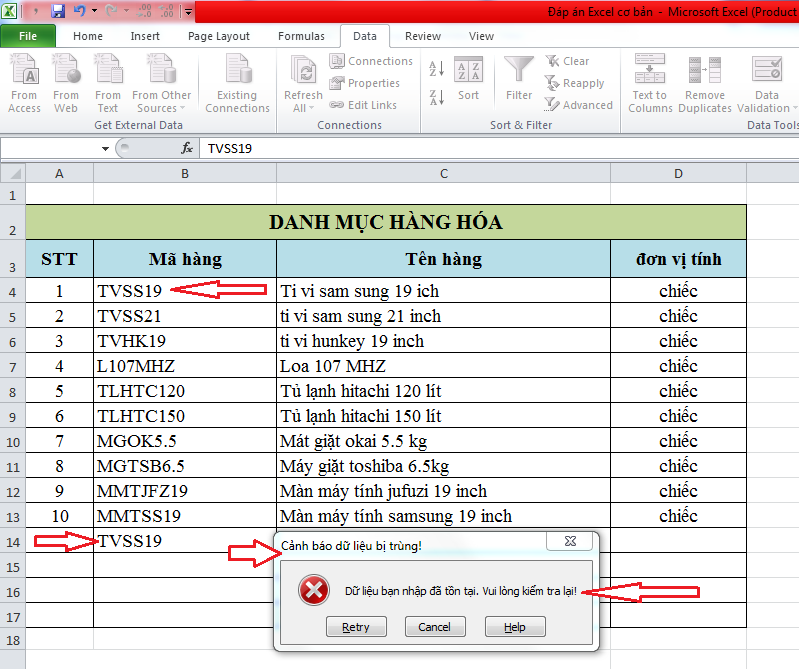
Task: Select column D header
Action: (x=678, y=174)
